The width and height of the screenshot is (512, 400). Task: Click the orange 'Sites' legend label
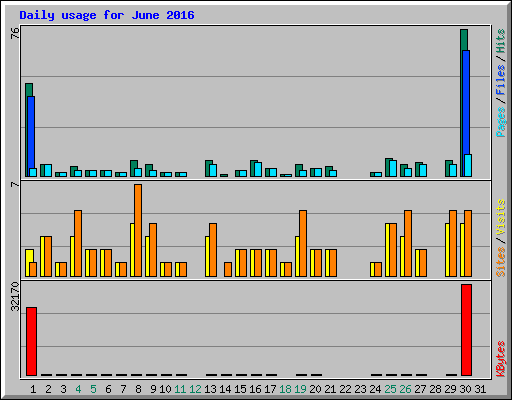pyautogui.click(x=500, y=262)
